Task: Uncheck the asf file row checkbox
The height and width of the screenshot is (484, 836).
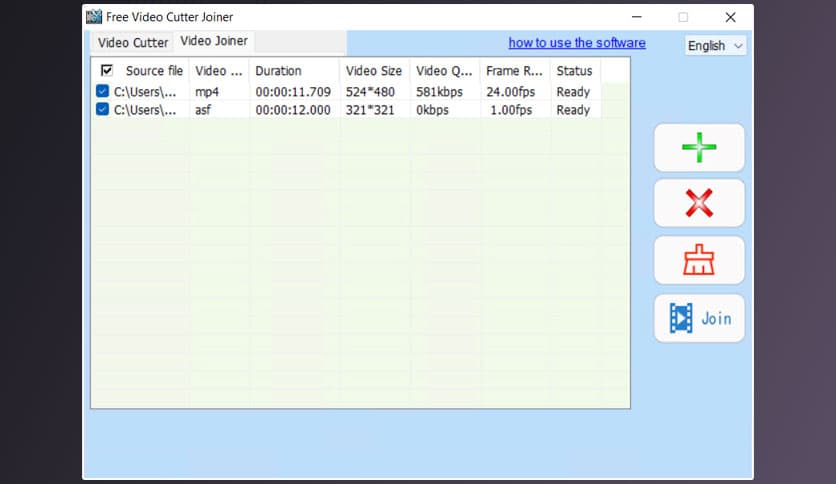Action: click(x=102, y=110)
